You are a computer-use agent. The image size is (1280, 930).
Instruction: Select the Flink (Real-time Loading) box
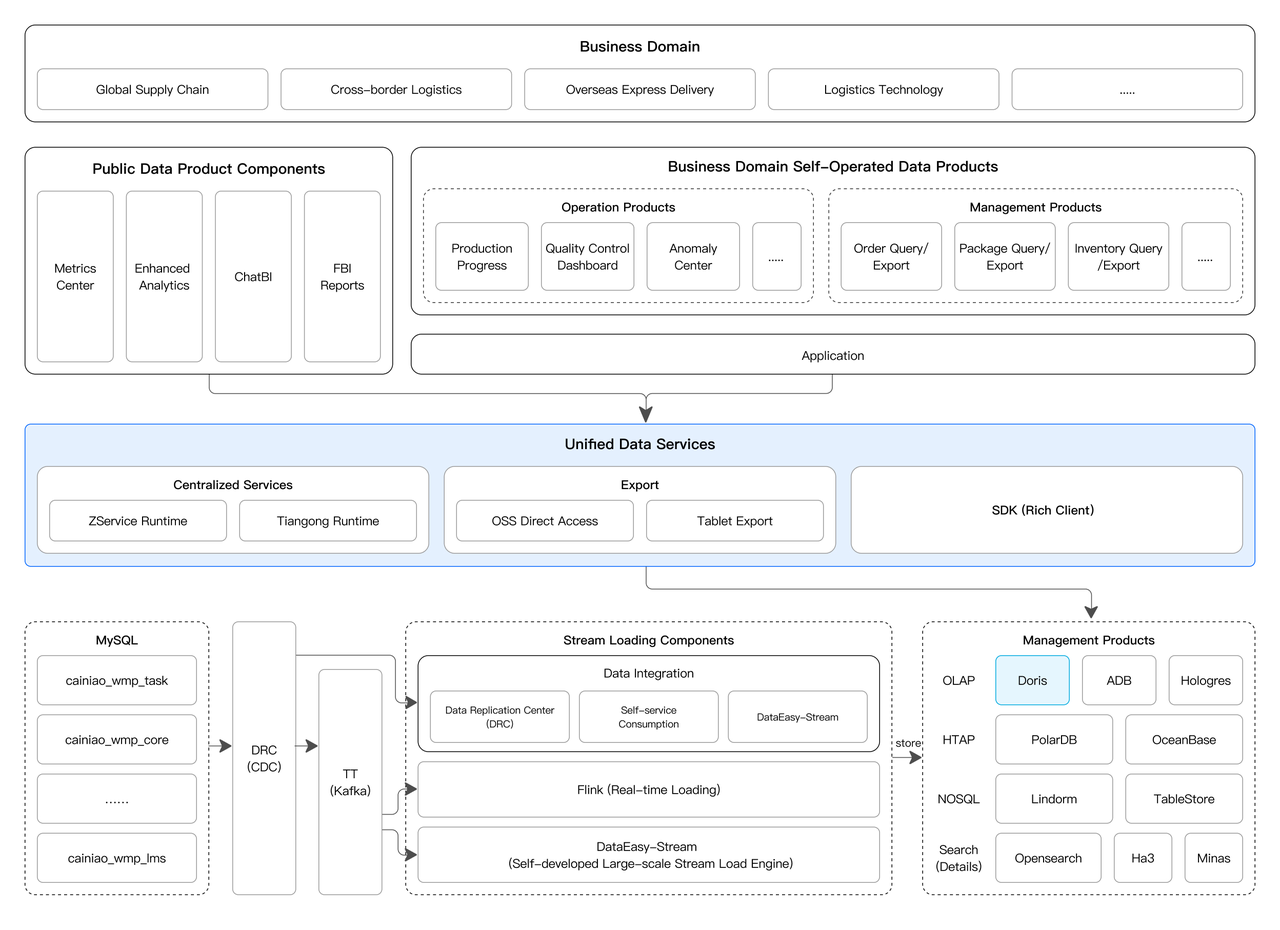coord(648,790)
